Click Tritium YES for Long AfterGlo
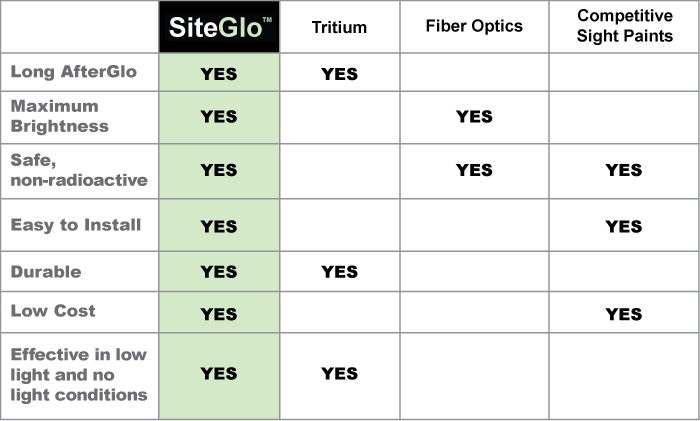 (339, 74)
